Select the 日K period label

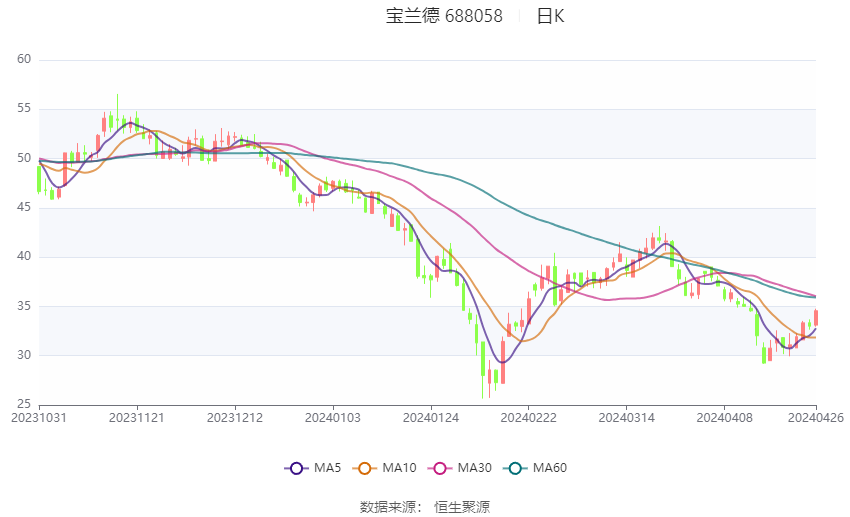[550, 16]
